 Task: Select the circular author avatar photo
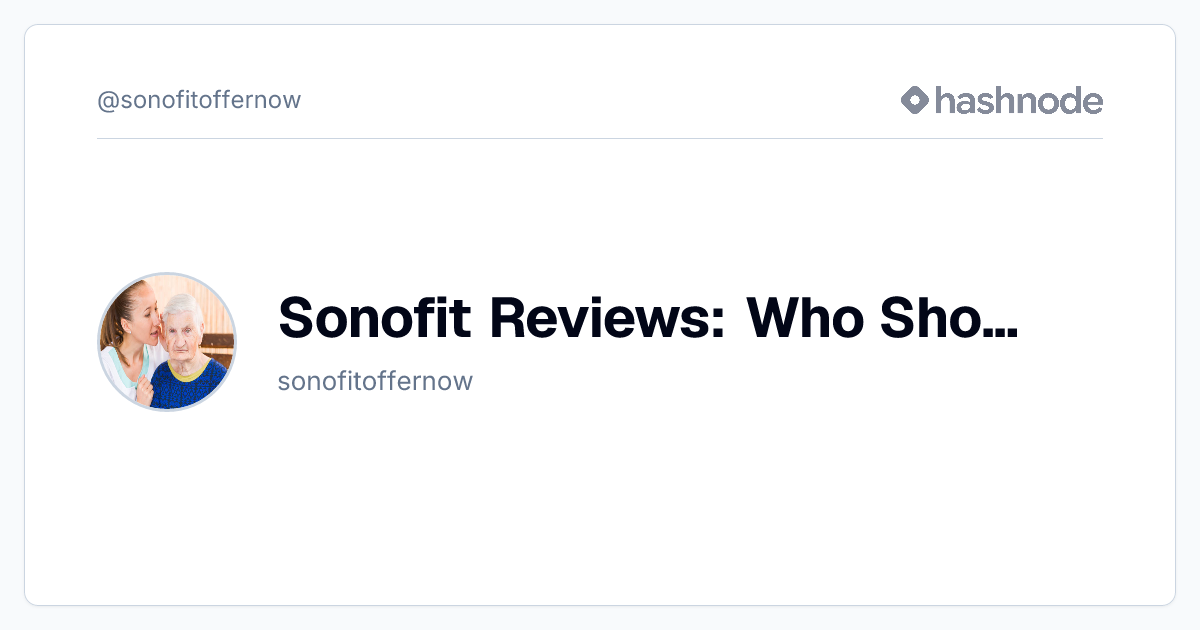(167, 342)
